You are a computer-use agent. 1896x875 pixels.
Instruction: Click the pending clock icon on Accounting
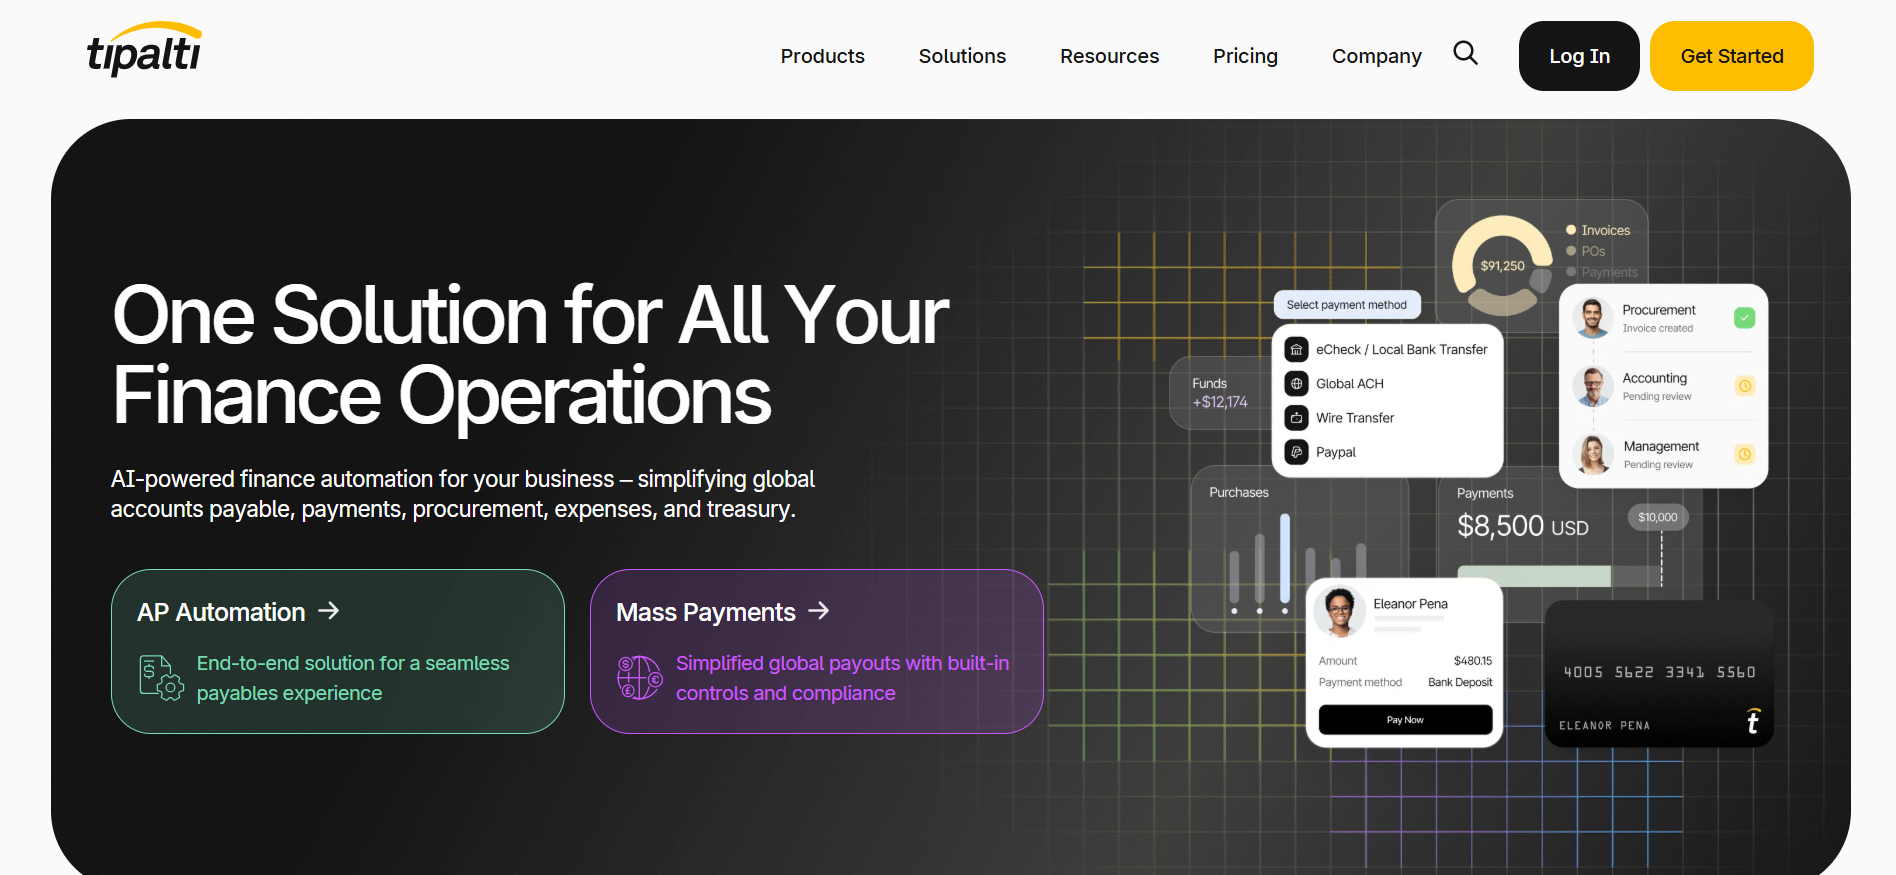1744,386
